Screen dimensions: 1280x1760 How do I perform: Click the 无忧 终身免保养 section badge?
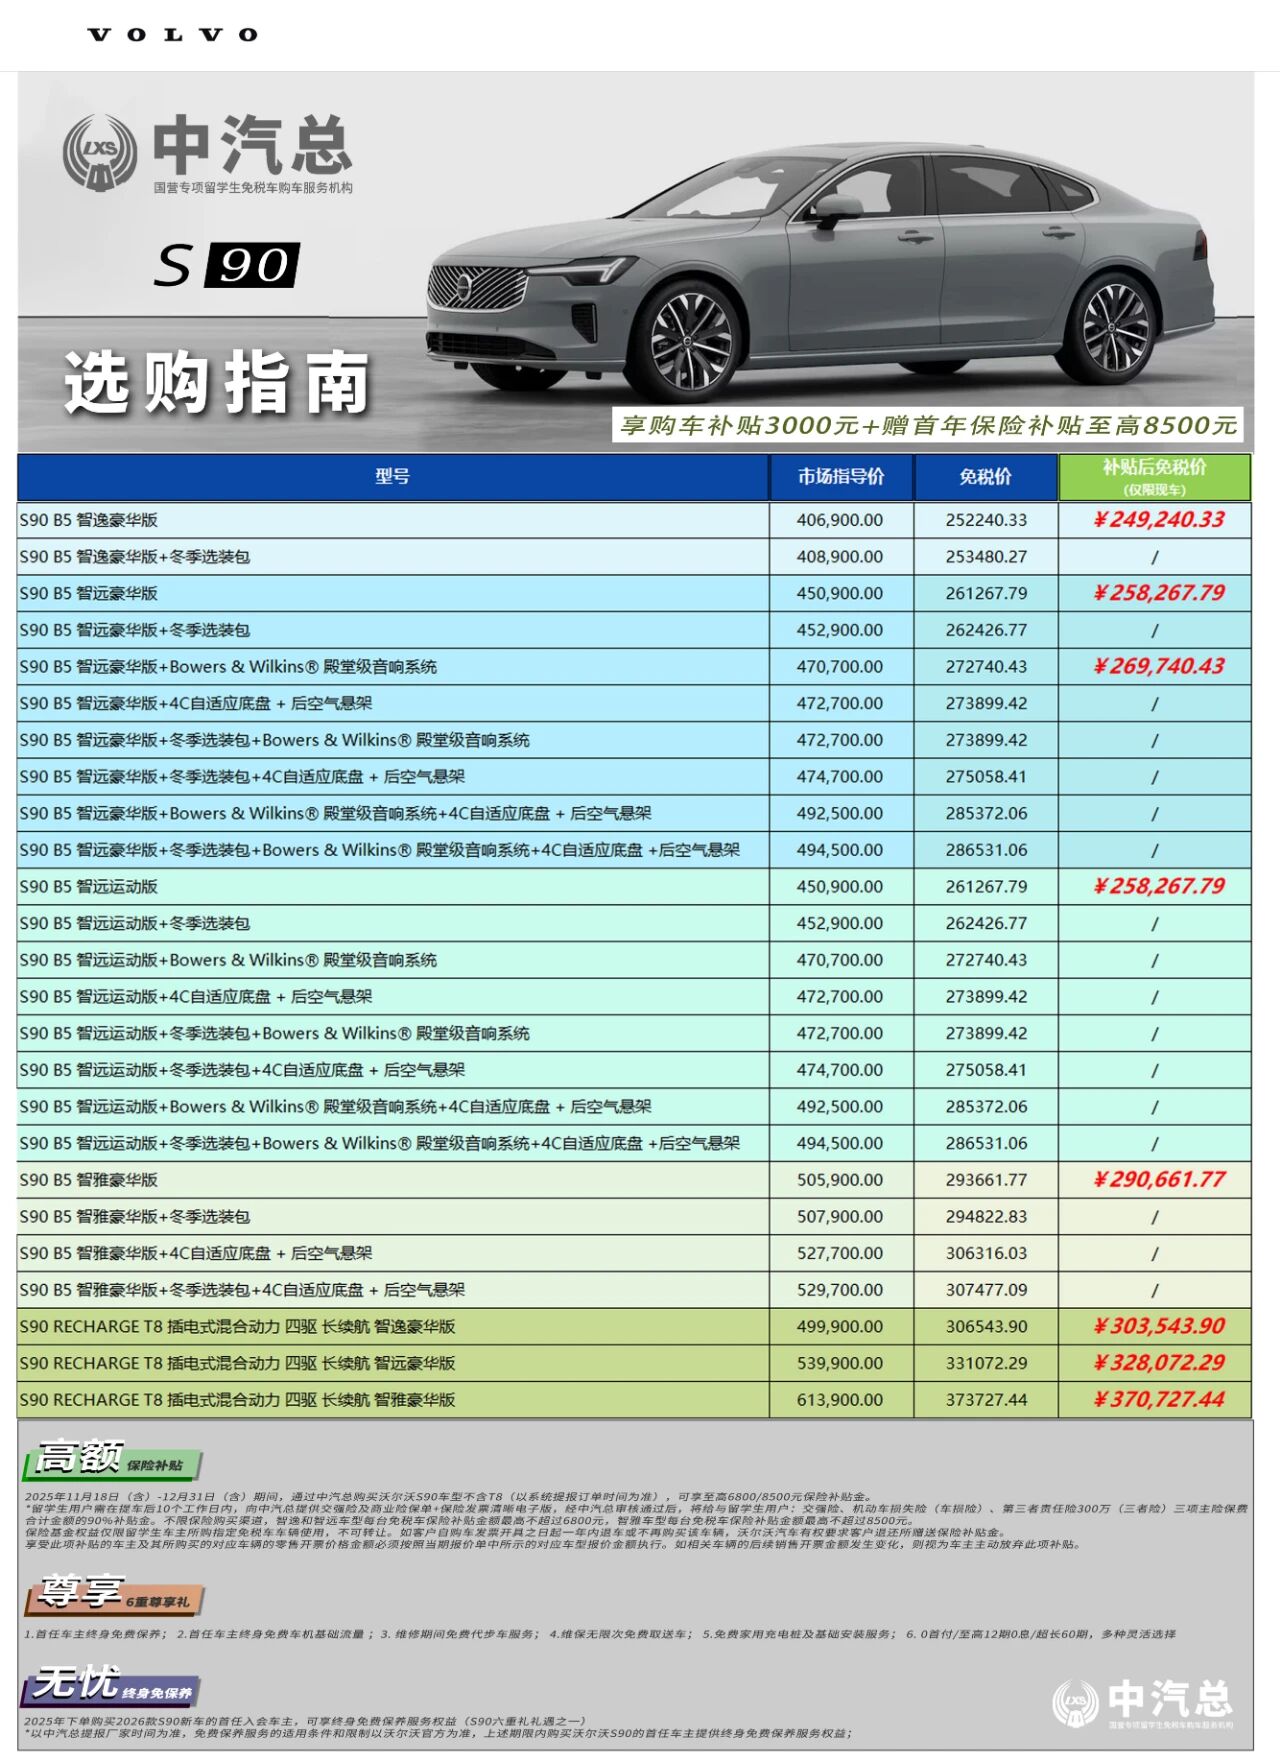click(111, 1685)
